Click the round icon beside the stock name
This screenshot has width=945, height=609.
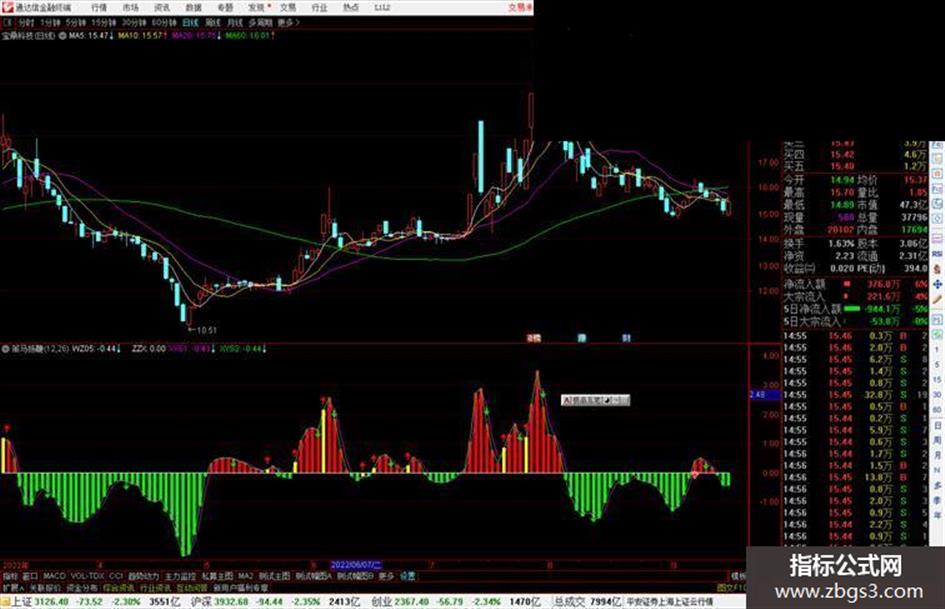(63, 36)
